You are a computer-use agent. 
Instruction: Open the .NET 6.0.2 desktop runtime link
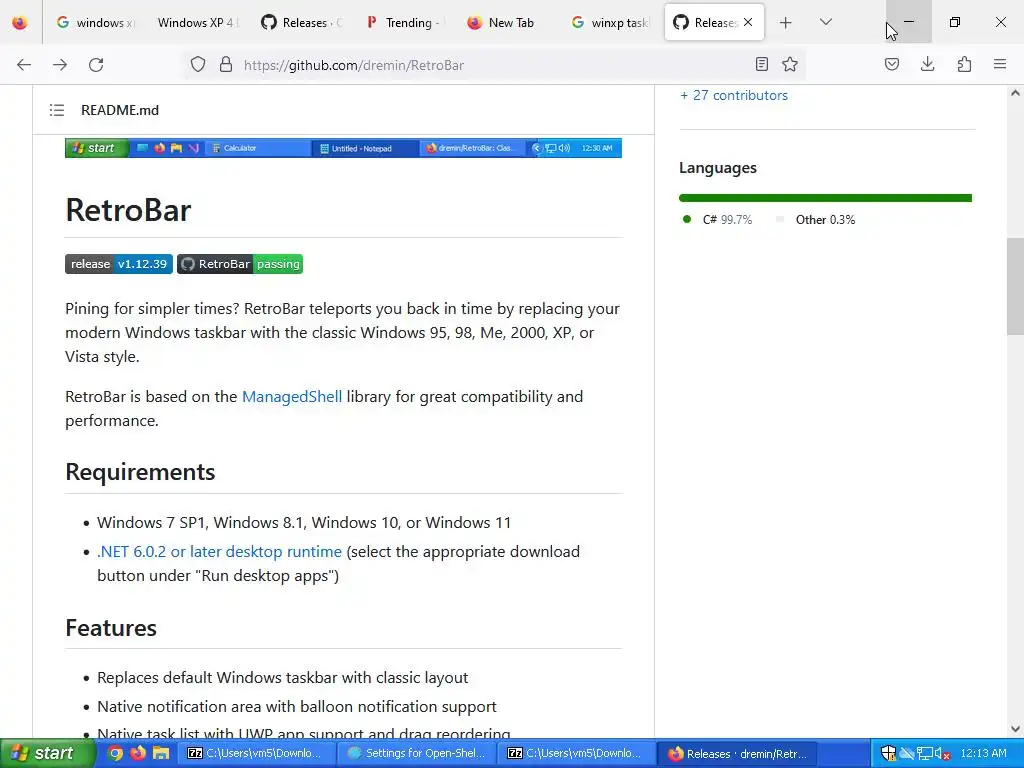[x=219, y=551]
